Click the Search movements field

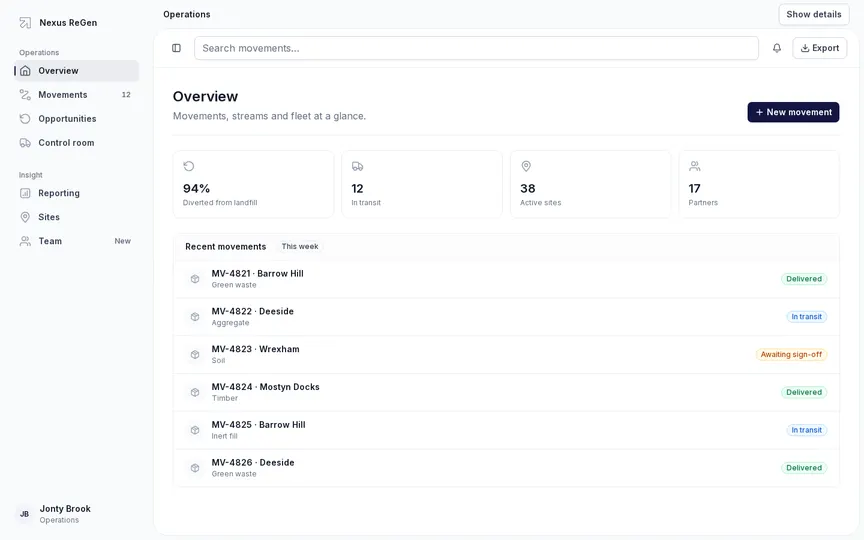(x=476, y=48)
